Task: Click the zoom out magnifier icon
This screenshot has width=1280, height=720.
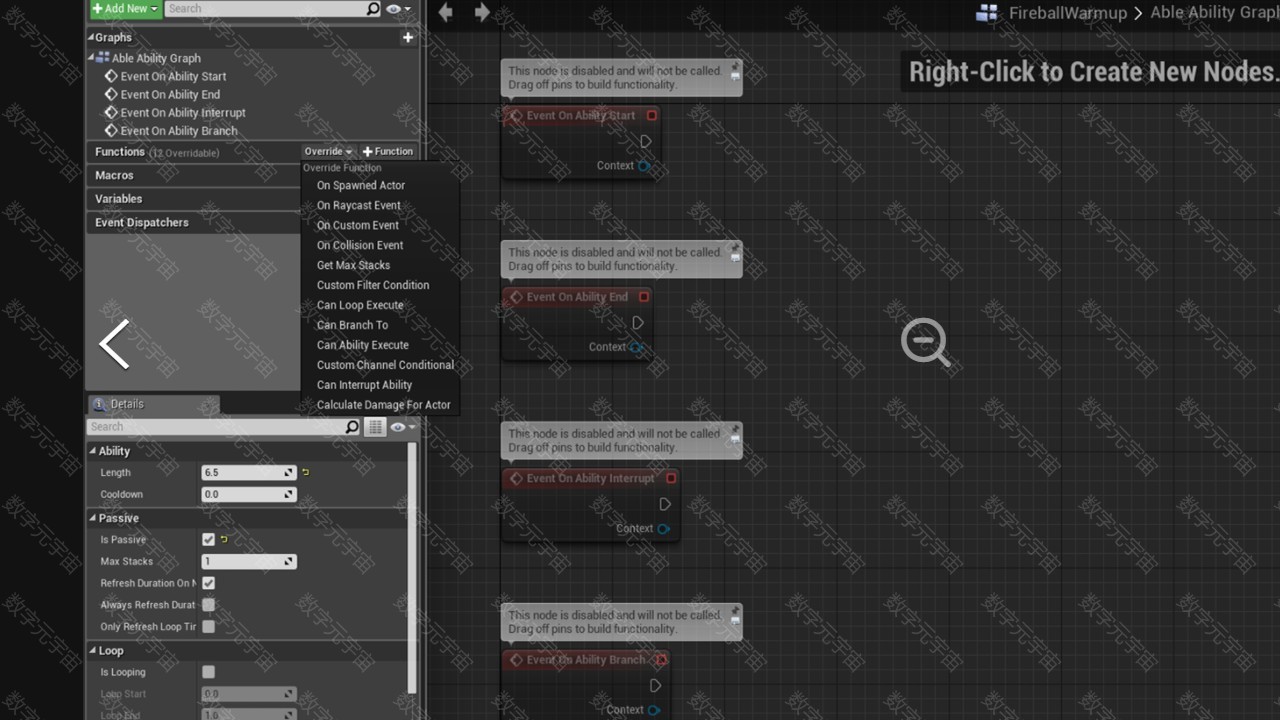Action: (x=925, y=342)
